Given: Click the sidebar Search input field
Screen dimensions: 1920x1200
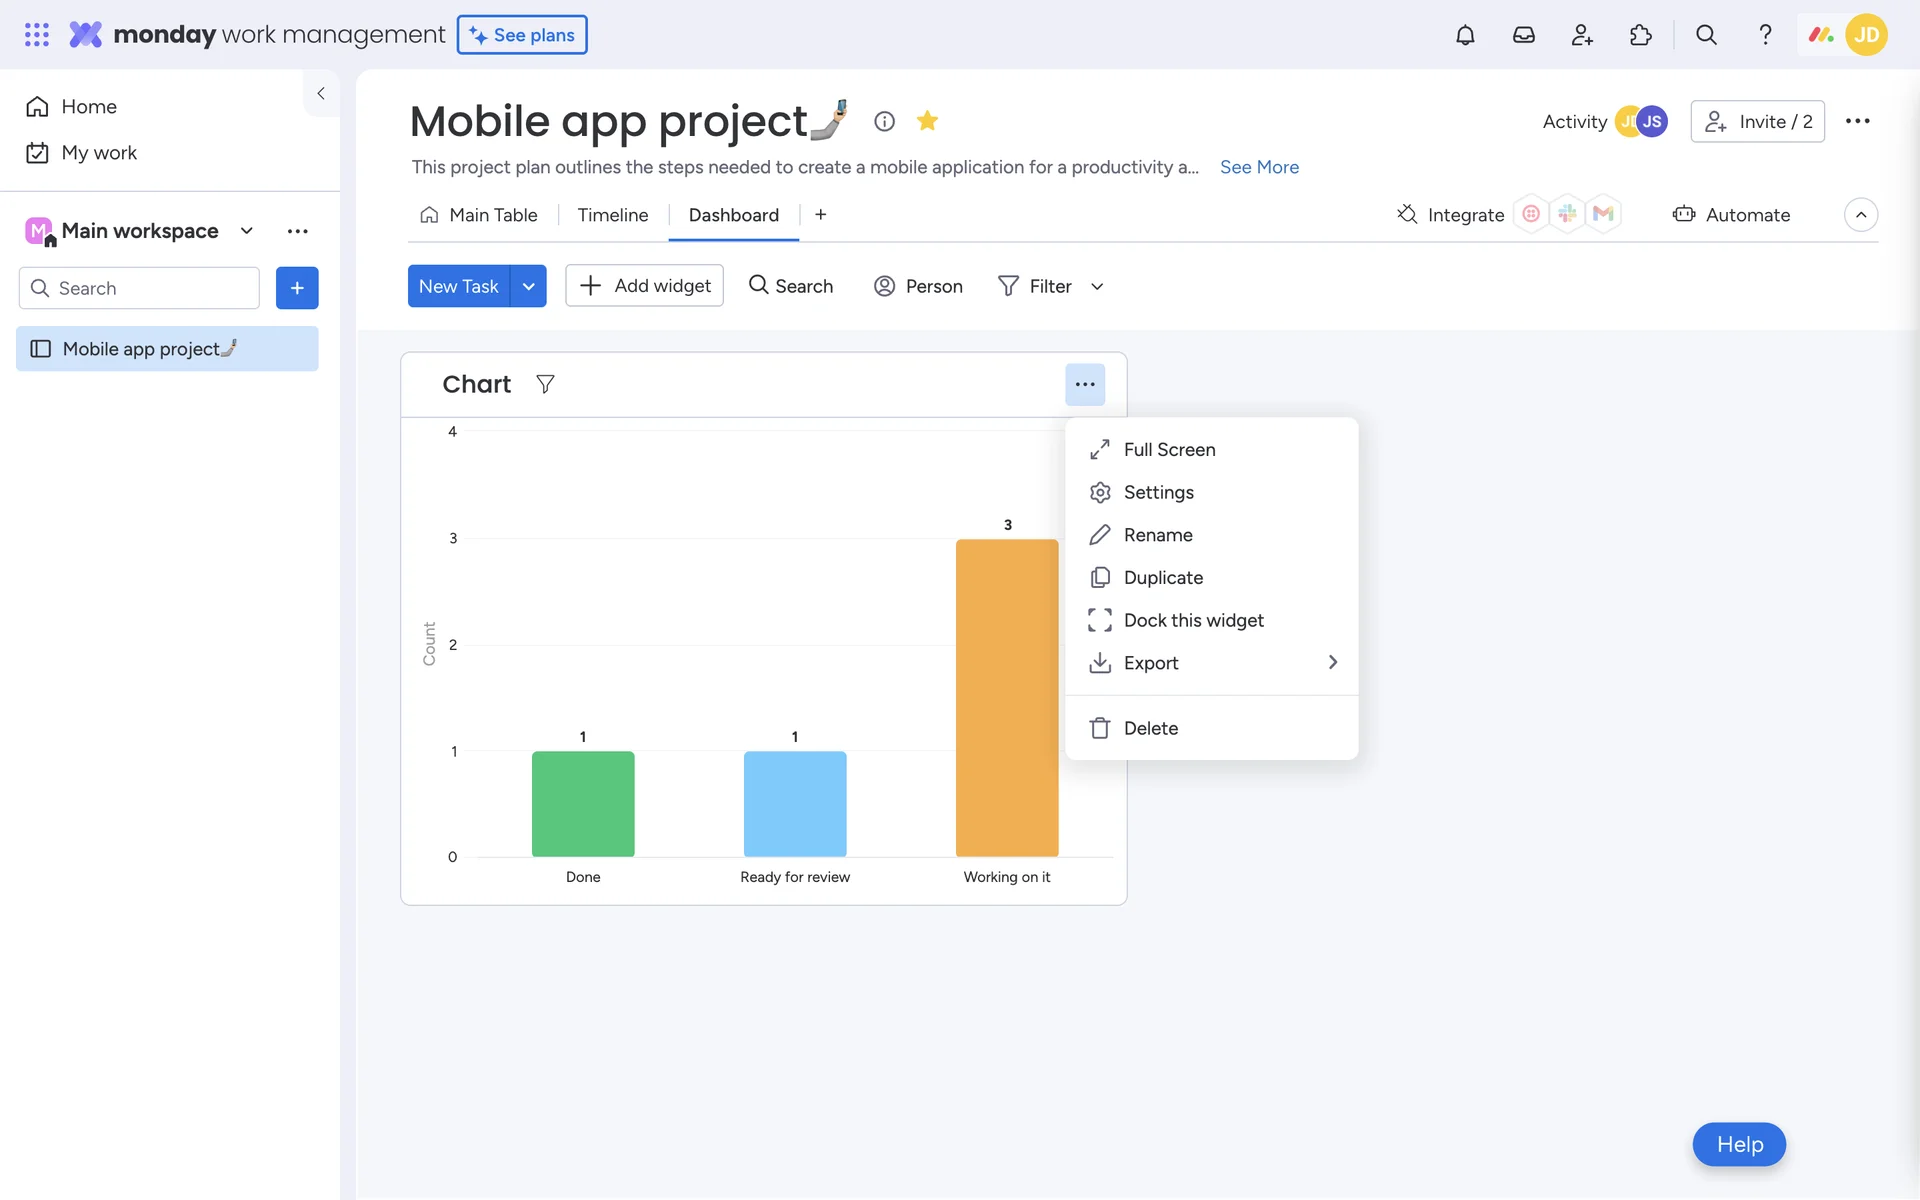Looking at the screenshot, I should pos(140,288).
